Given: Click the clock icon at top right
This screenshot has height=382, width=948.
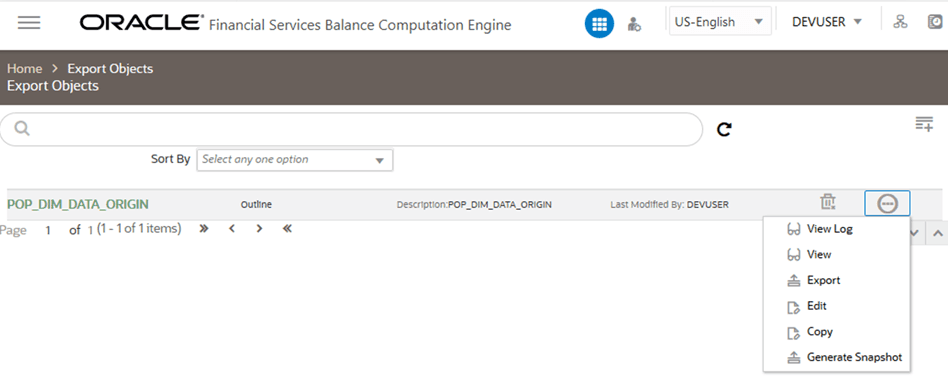Looking at the screenshot, I should 935,22.
